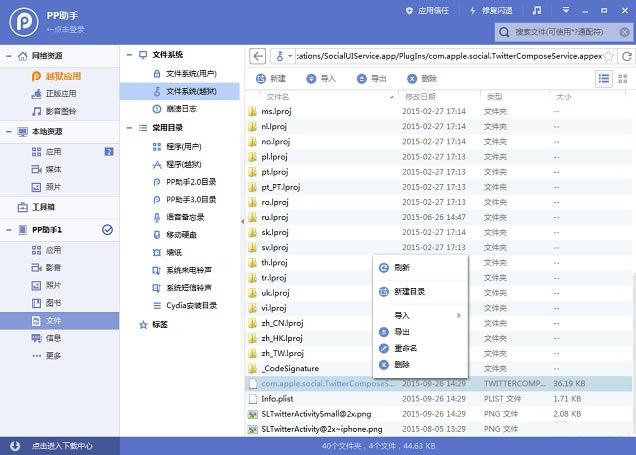Image resolution: width=636 pixels, height=455 pixels.
Task: Open 程序(越狱) directory shortcut
Action: pos(177,165)
